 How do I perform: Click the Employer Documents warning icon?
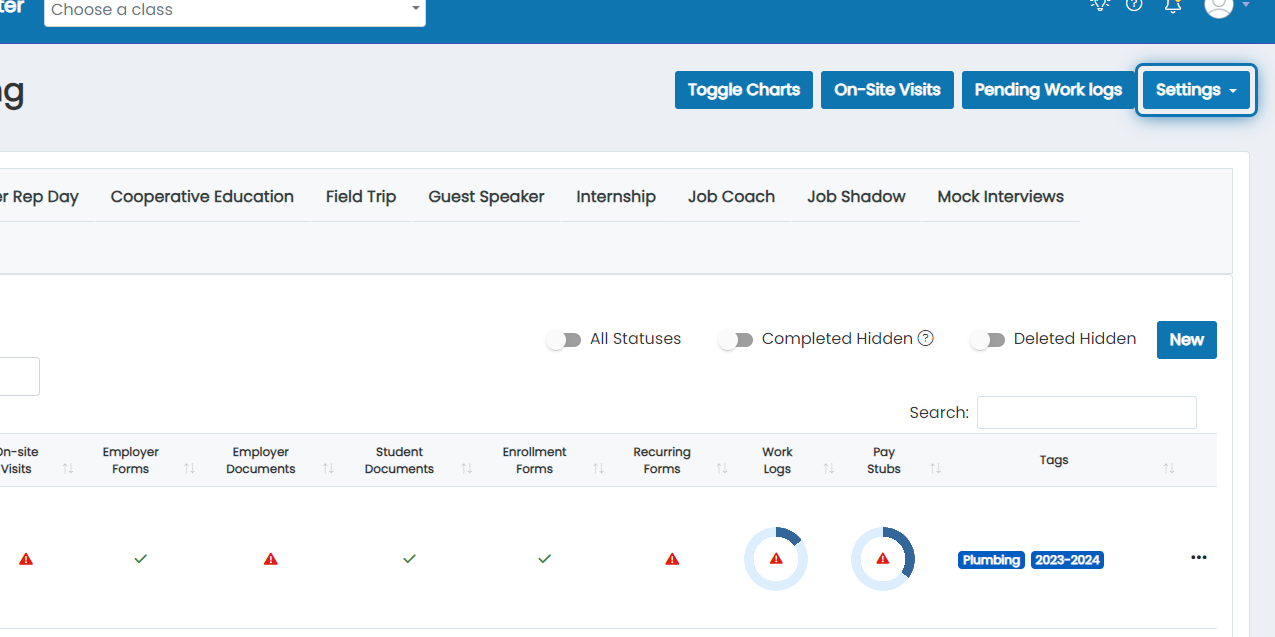pos(271,559)
